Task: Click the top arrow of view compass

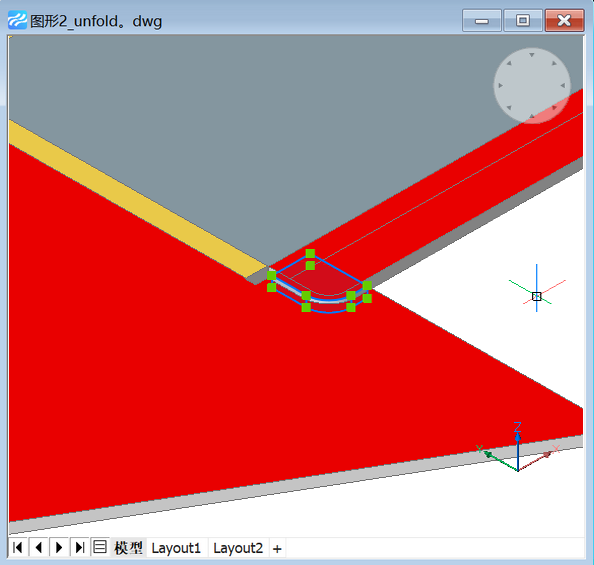Action: tap(532, 55)
